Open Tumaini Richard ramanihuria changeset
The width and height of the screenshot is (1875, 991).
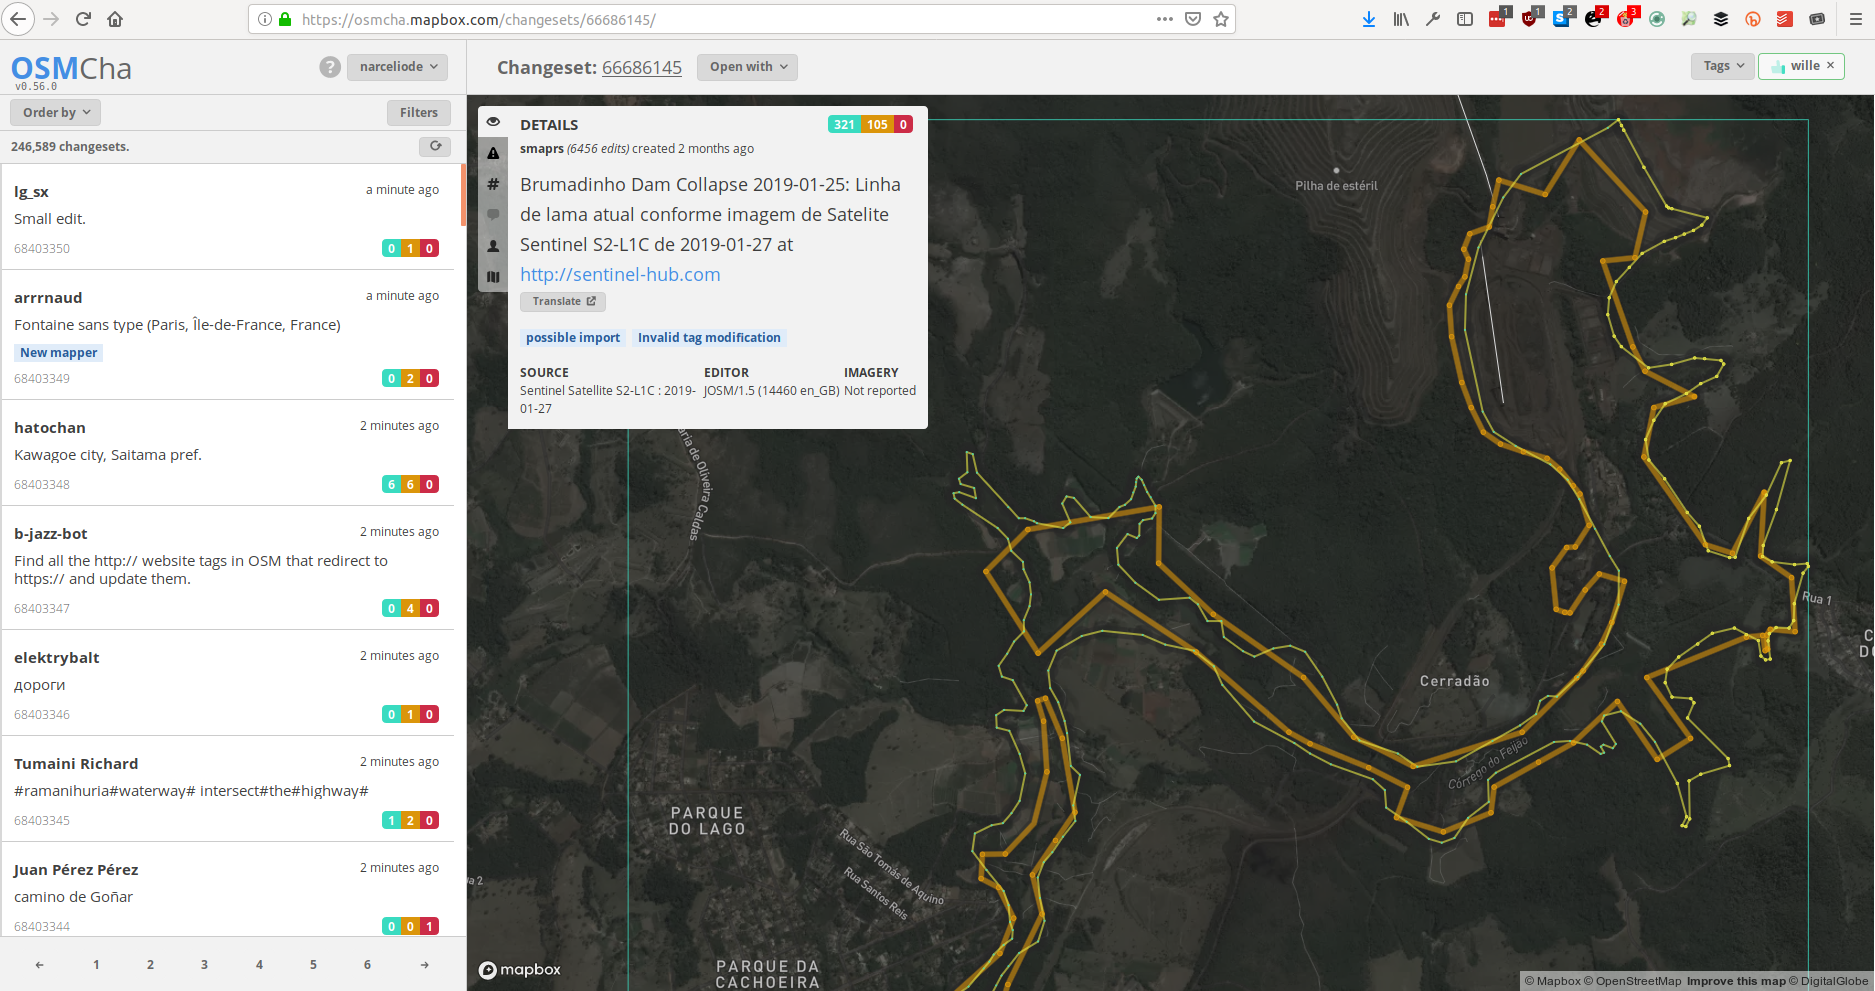(228, 789)
